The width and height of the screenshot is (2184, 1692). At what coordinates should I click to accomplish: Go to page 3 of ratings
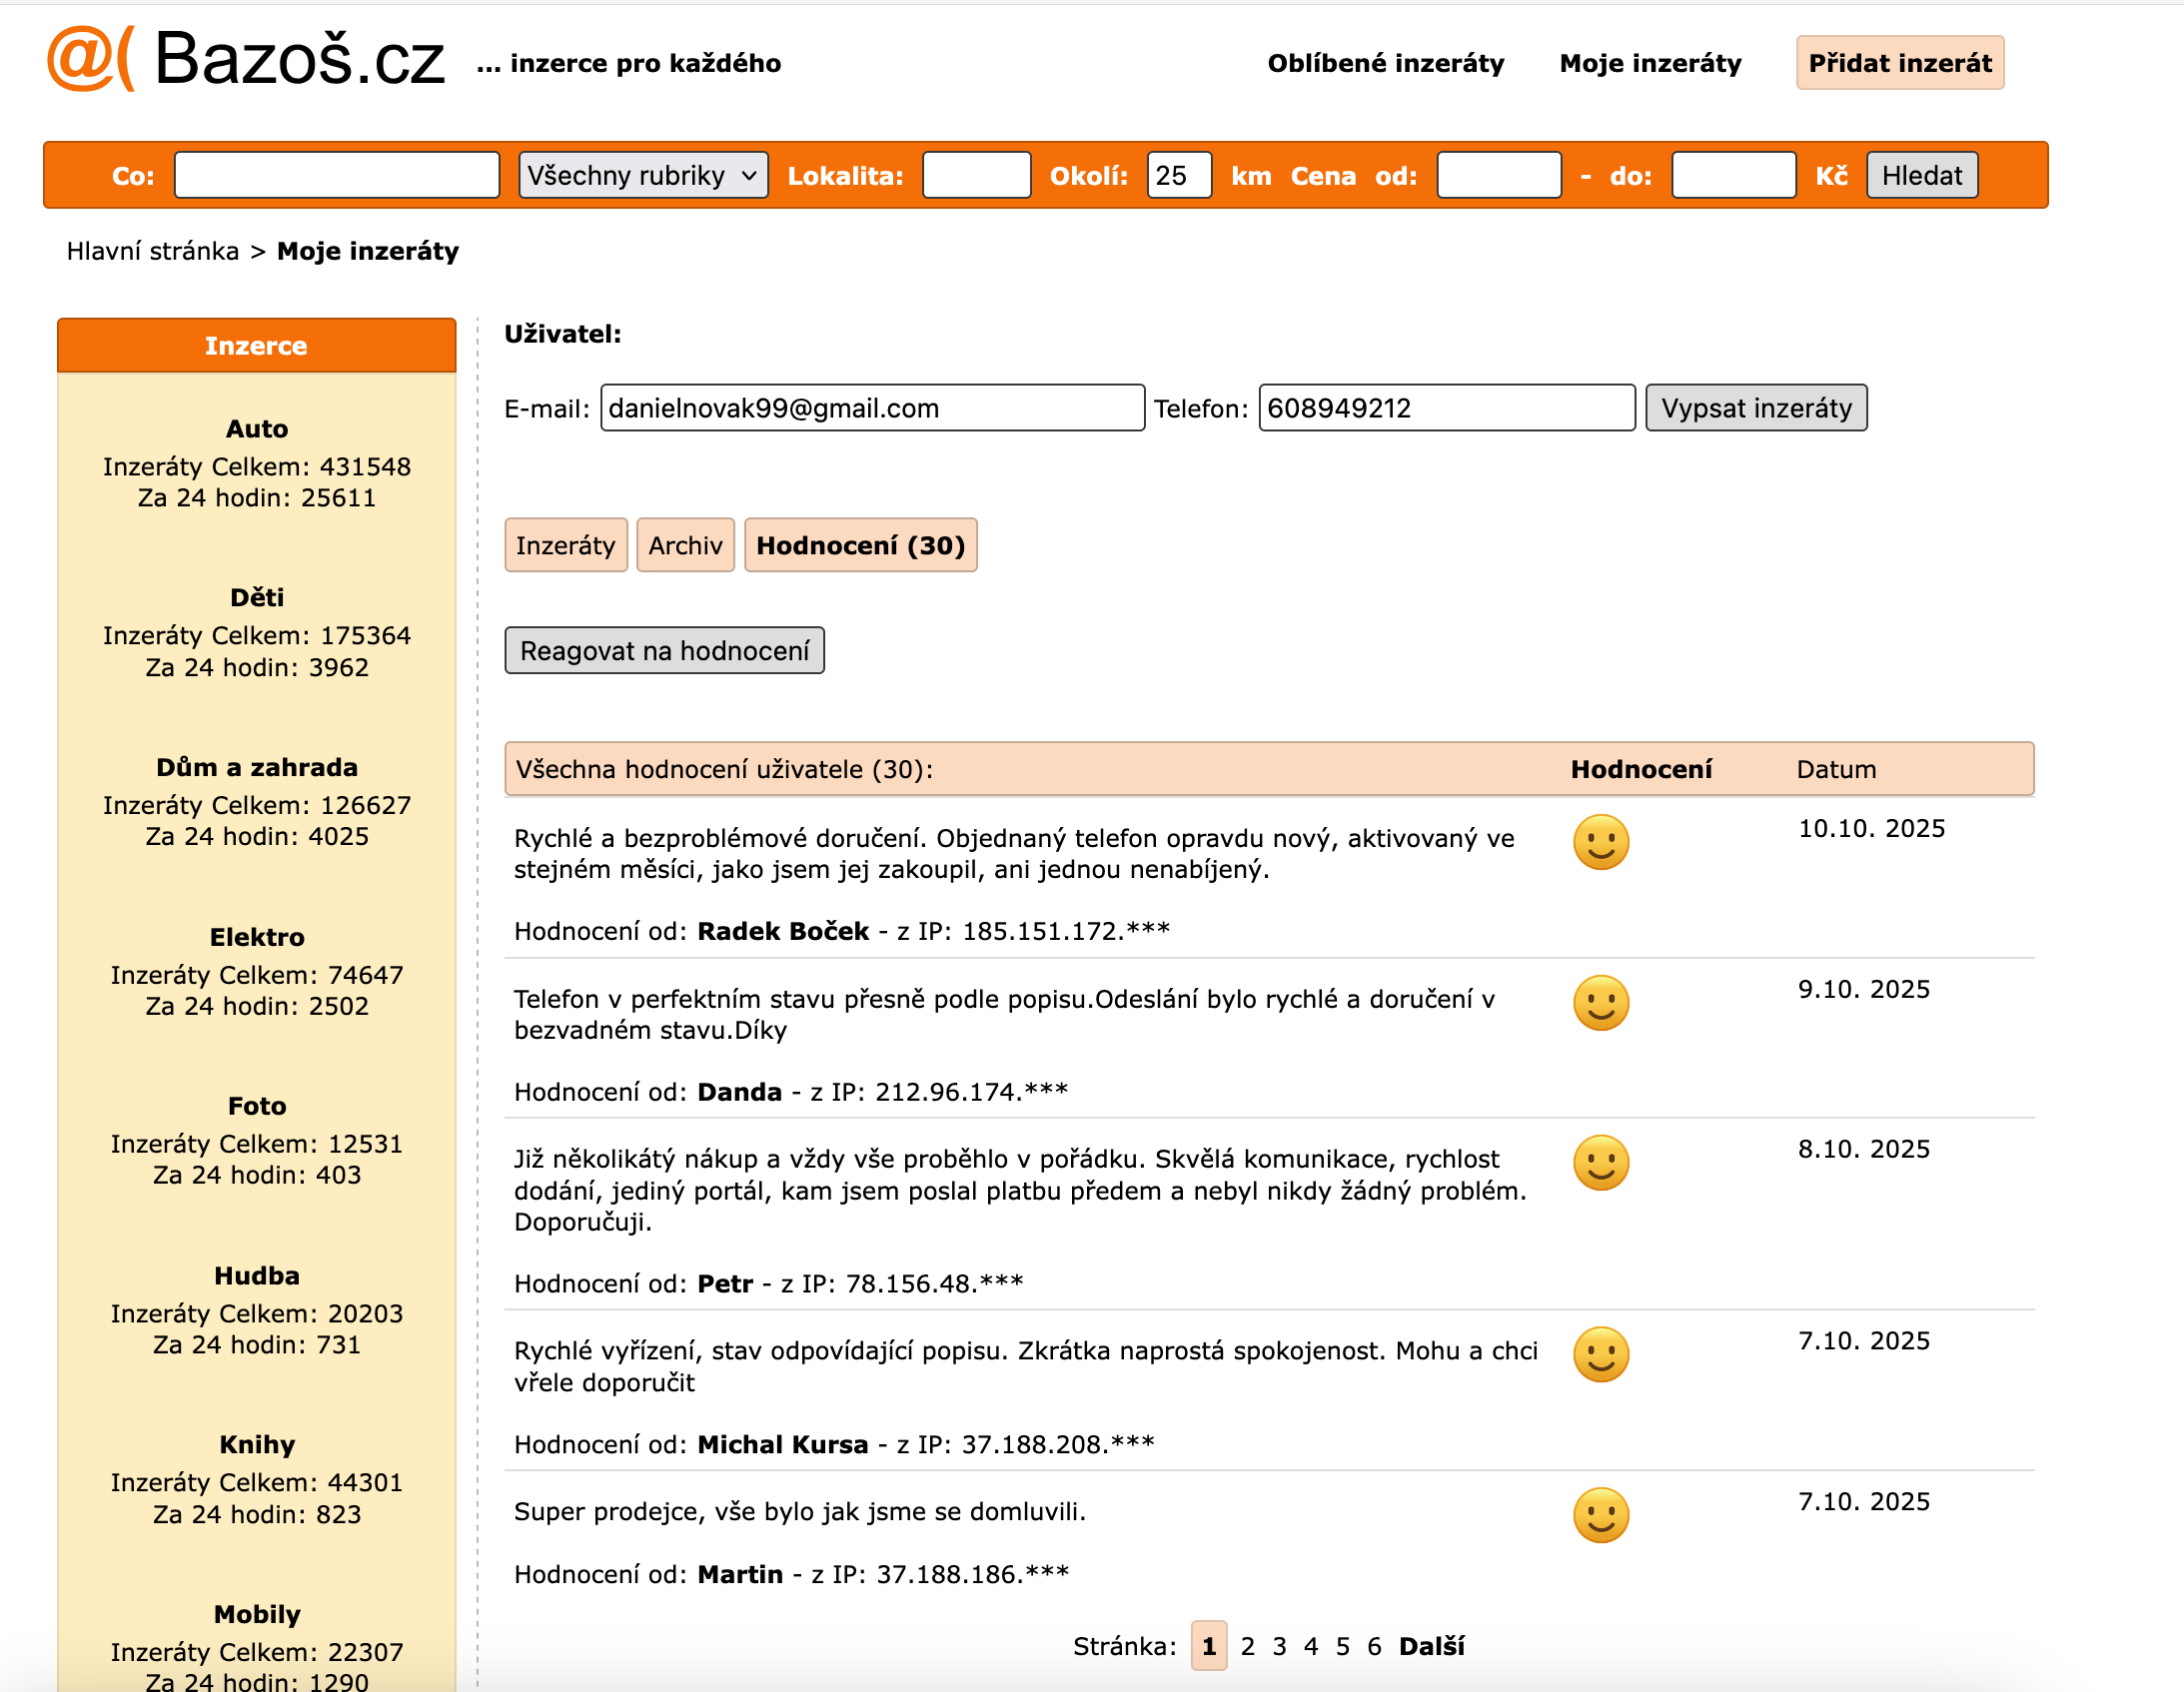[x=1279, y=1646]
